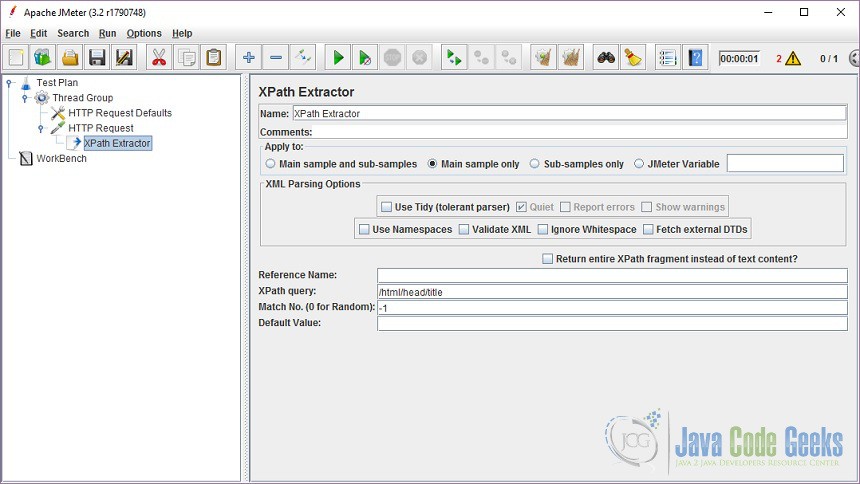Select Test Plan in the tree
The height and width of the screenshot is (484, 860).
pyautogui.click(x=57, y=82)
